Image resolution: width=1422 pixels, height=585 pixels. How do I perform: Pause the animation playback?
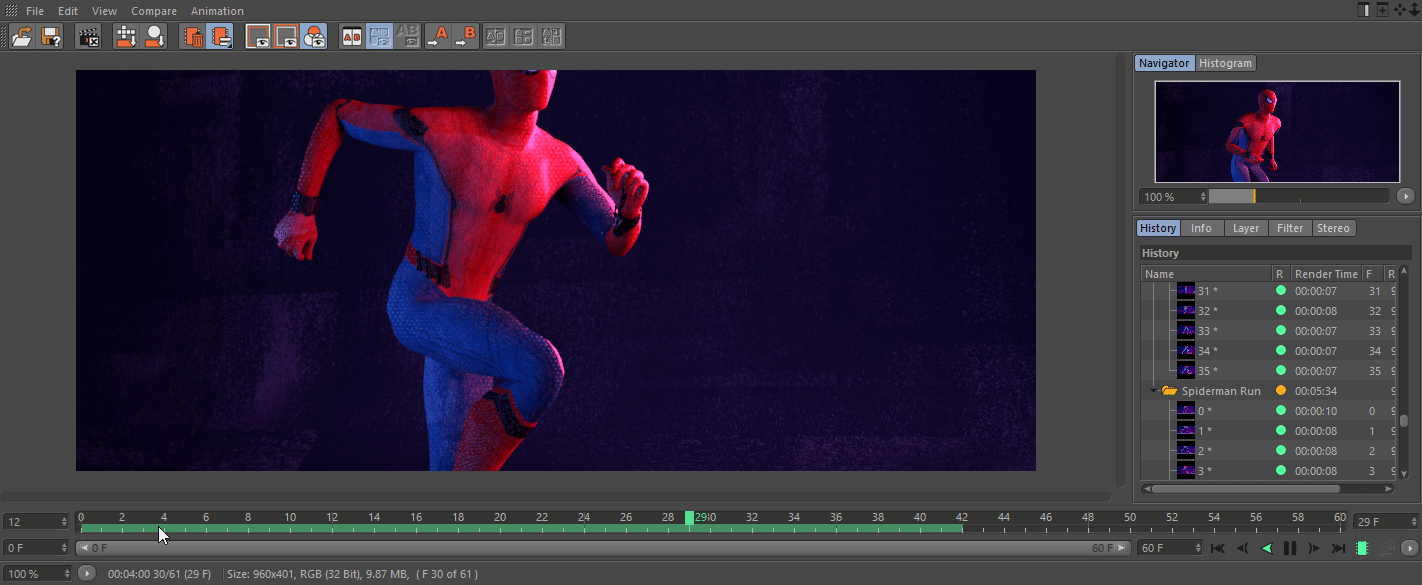(x=1290, y=548)
